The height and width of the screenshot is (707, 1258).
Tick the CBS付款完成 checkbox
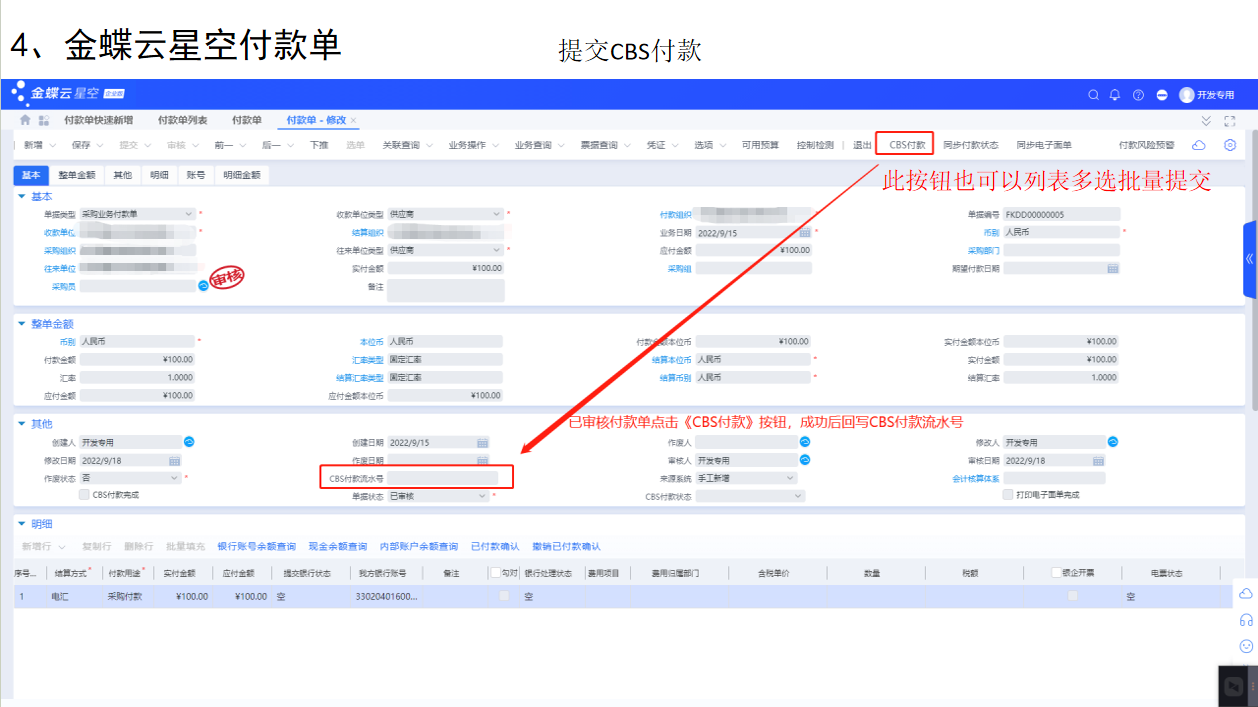point(83,495)
